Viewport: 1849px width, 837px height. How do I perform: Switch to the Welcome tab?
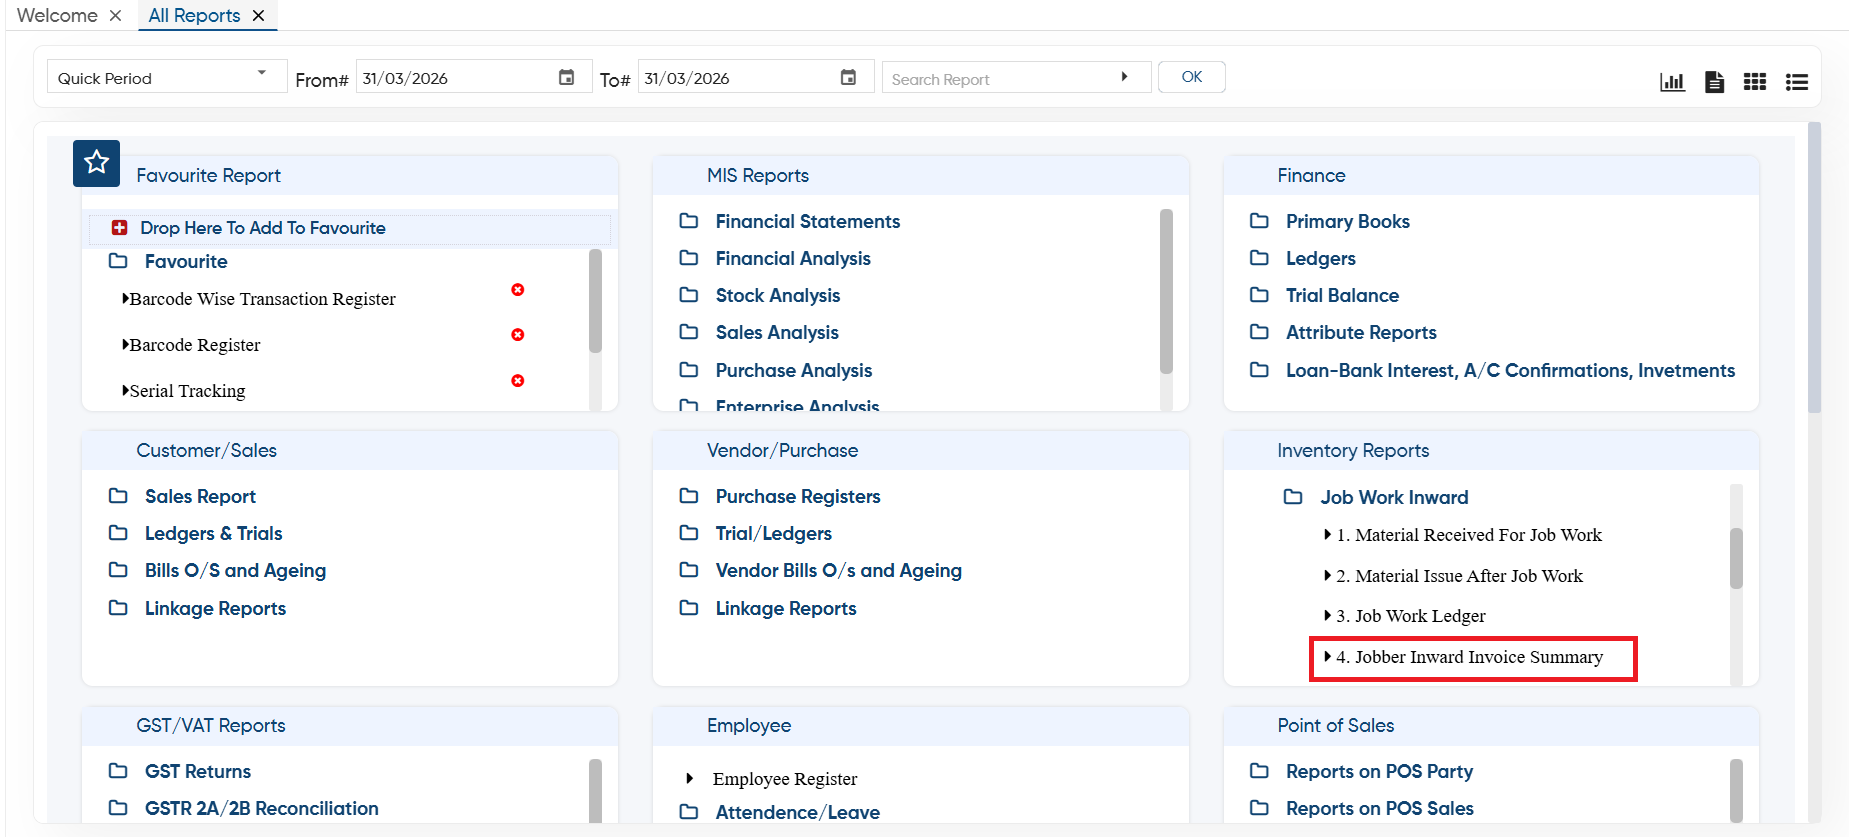pos(57,16)
